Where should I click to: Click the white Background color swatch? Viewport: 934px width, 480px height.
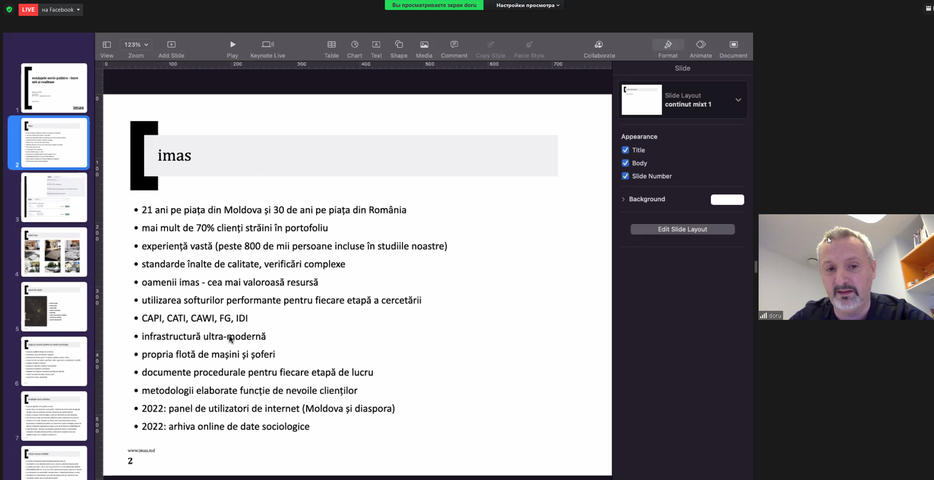tap(727, 199)
